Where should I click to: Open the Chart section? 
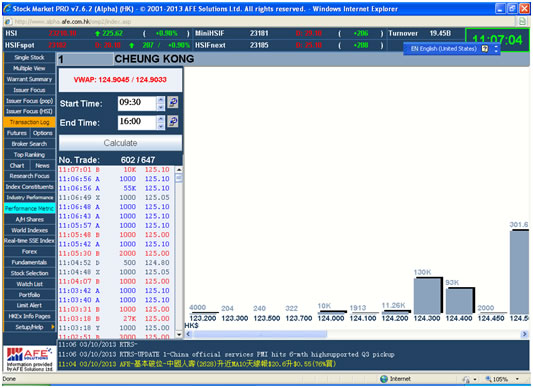coord(17,166)
